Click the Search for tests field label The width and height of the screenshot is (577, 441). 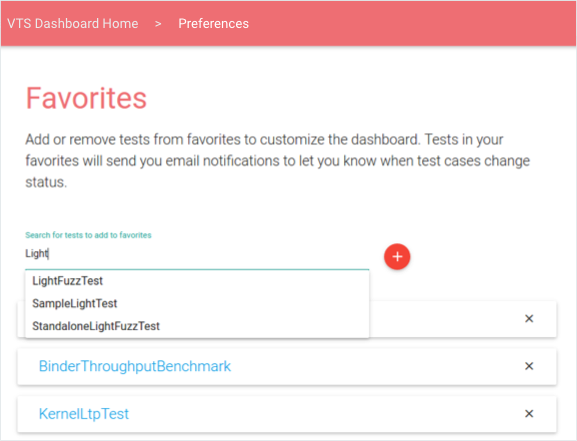(88, 235)
